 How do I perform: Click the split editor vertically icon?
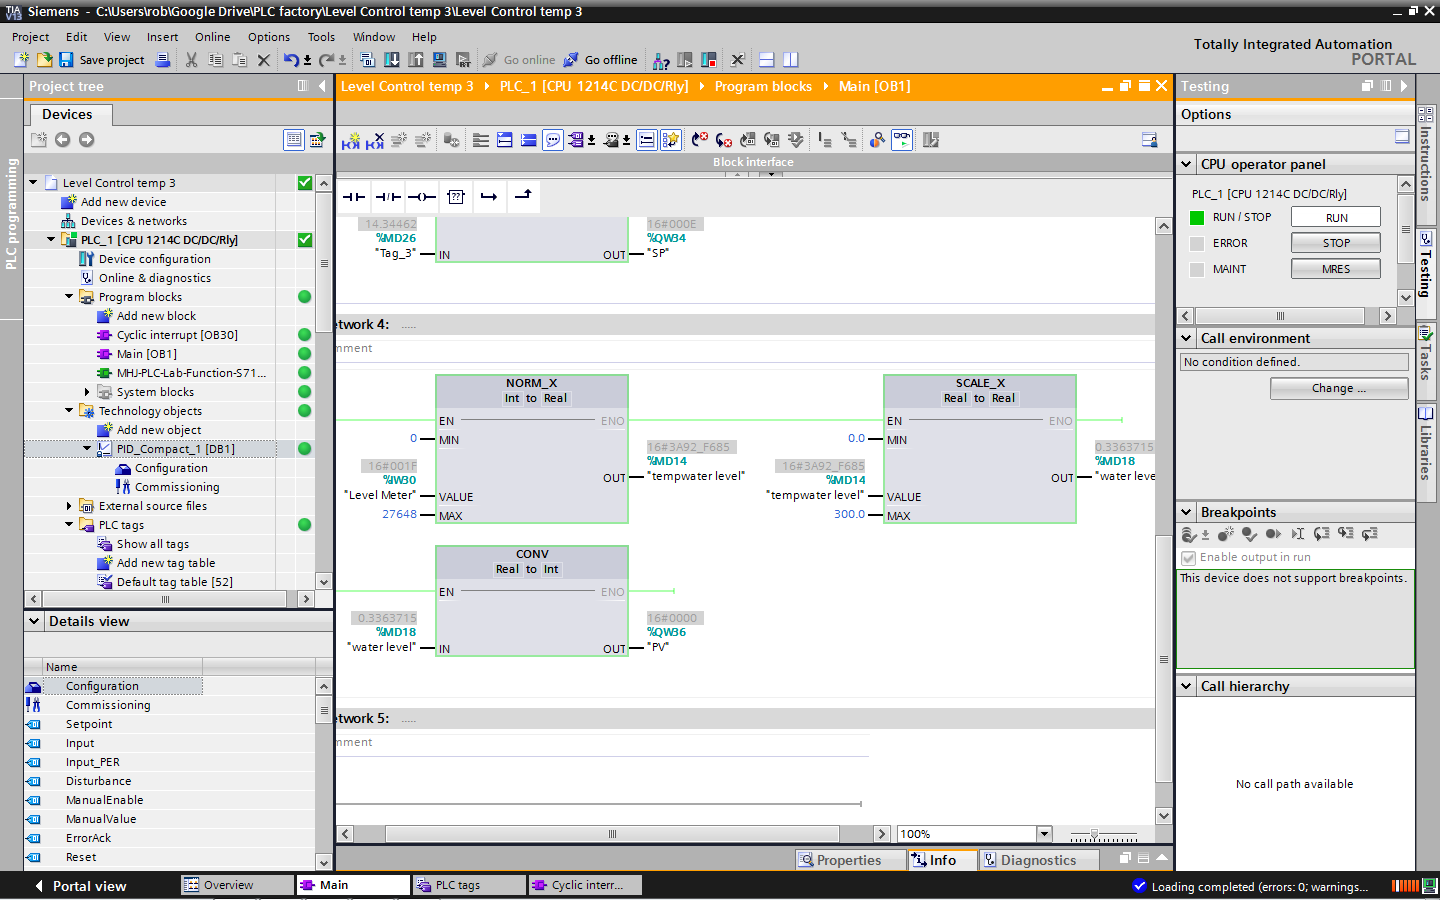[791, 60]
